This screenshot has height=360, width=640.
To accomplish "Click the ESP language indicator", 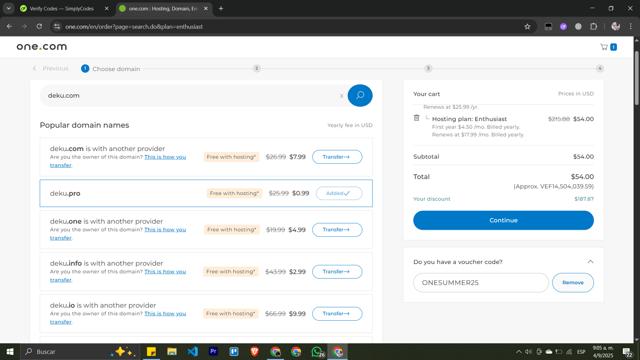I will pos(581,351).
